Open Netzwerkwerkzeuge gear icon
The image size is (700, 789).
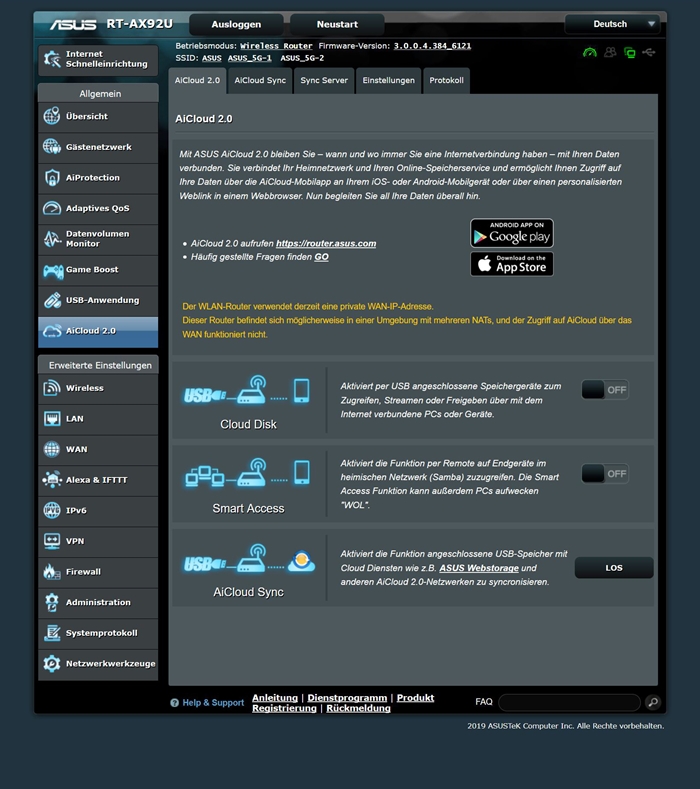click(52, 664)
